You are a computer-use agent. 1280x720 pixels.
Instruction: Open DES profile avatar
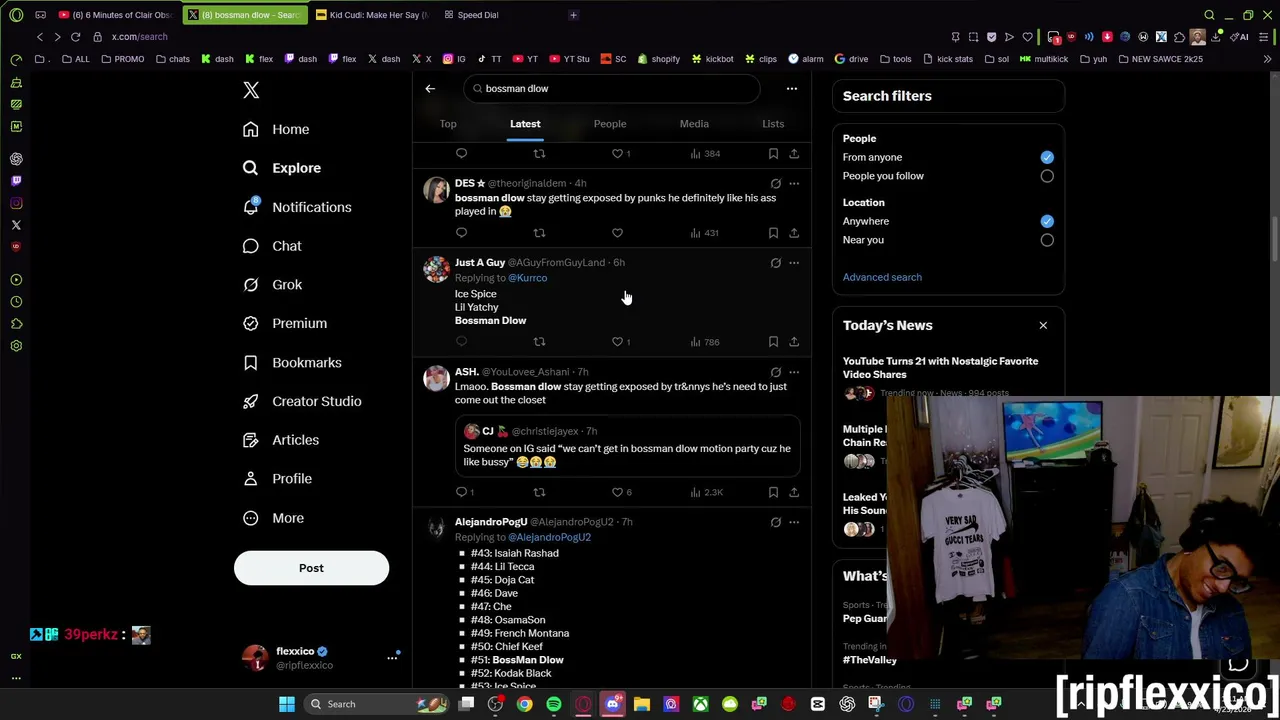point(436,190)
